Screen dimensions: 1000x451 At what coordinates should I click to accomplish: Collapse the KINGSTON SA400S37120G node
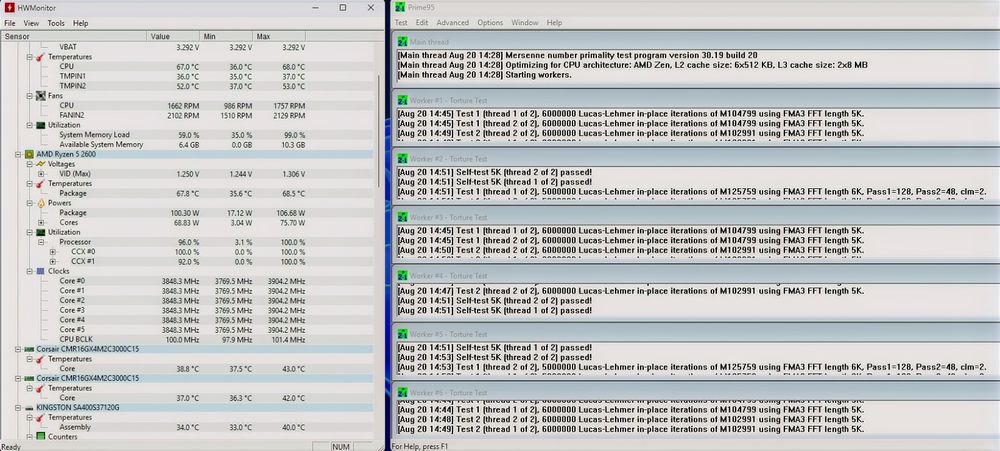click(18, 408)
